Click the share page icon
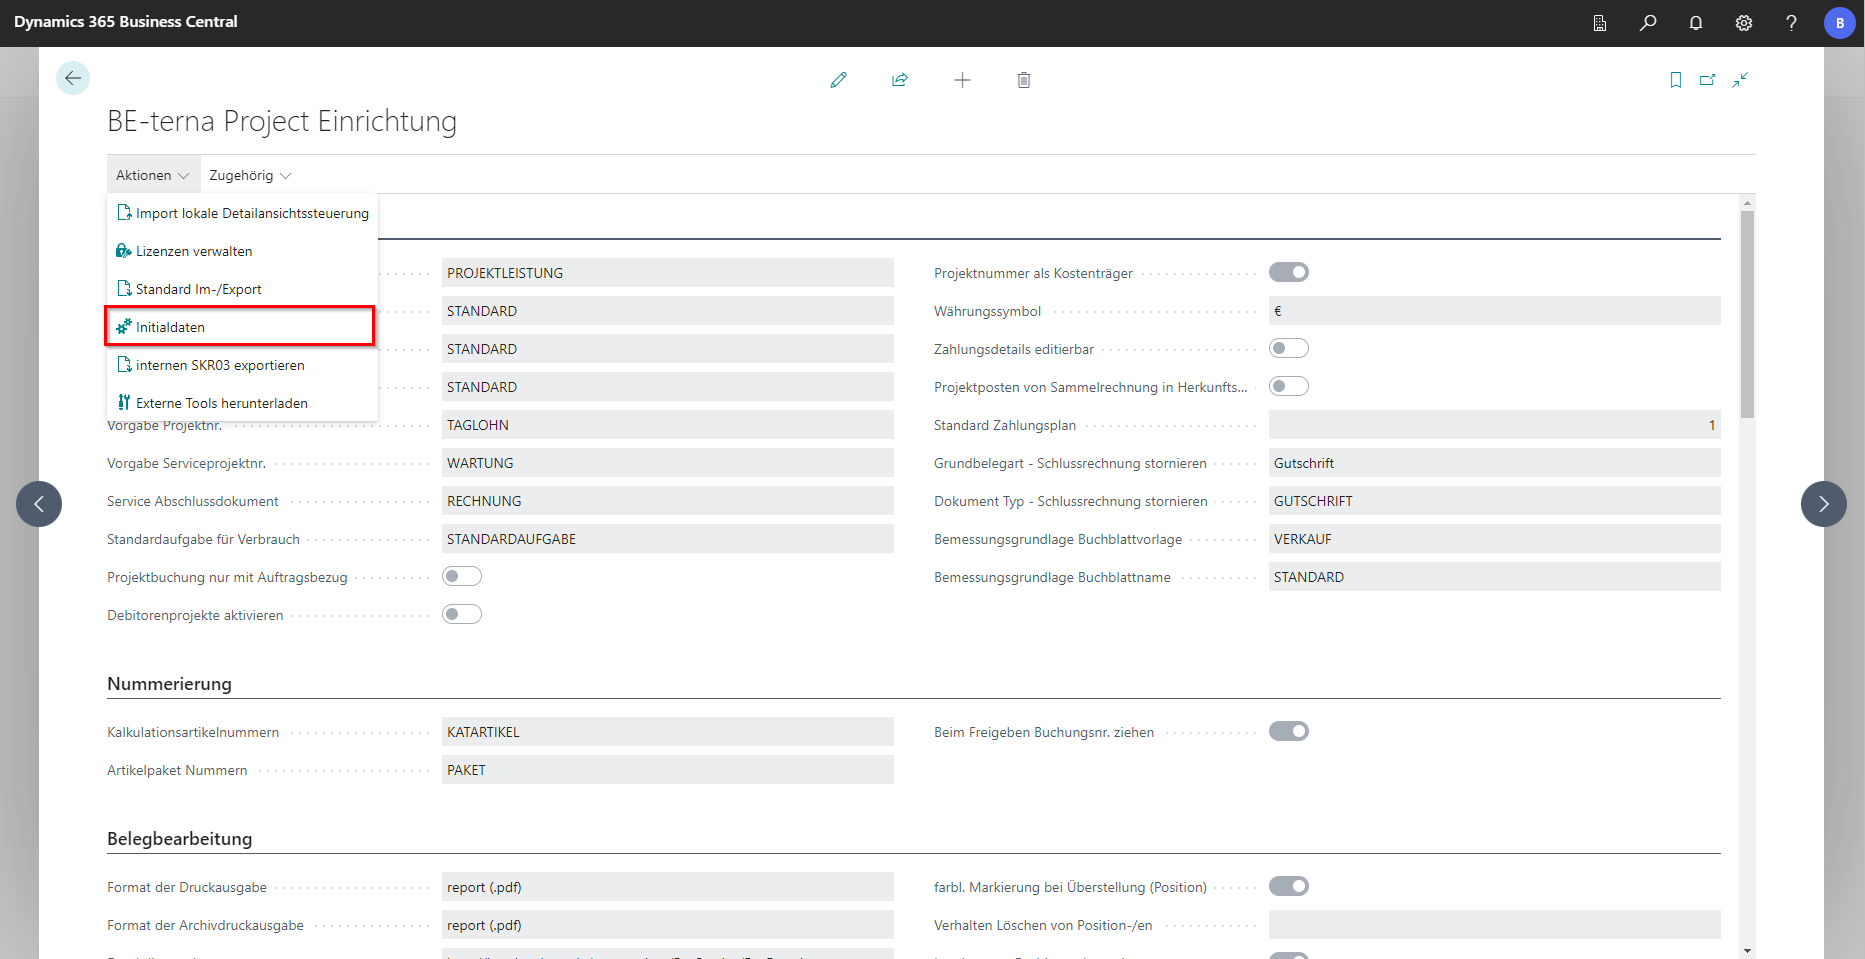 [x=900, y=80]
